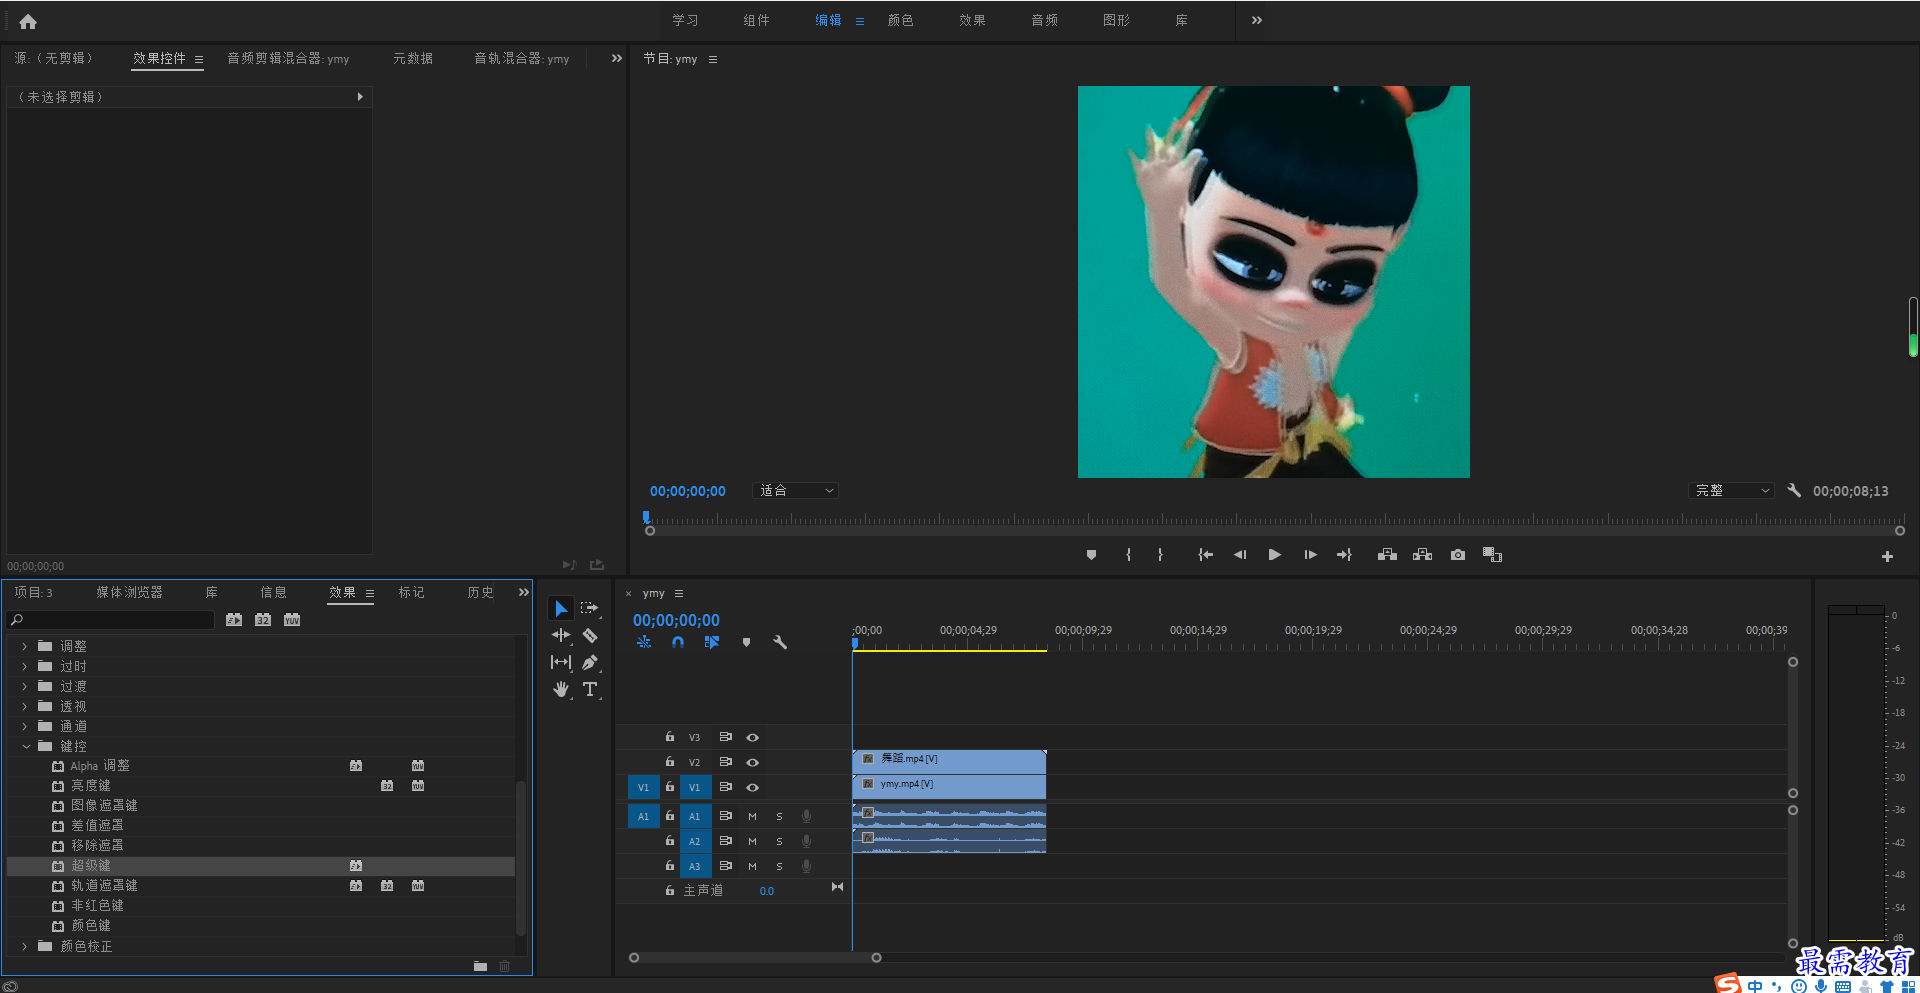Select the Slip tool
1920x993 pixels.
tap(561, 662)
